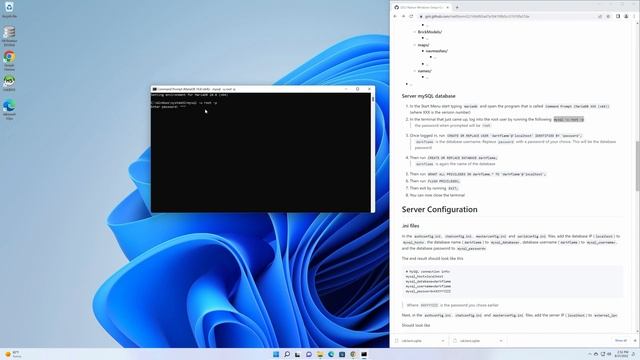Bookmark this page with the star
Screen dimensions: 640x360
(x=608, y=16)
